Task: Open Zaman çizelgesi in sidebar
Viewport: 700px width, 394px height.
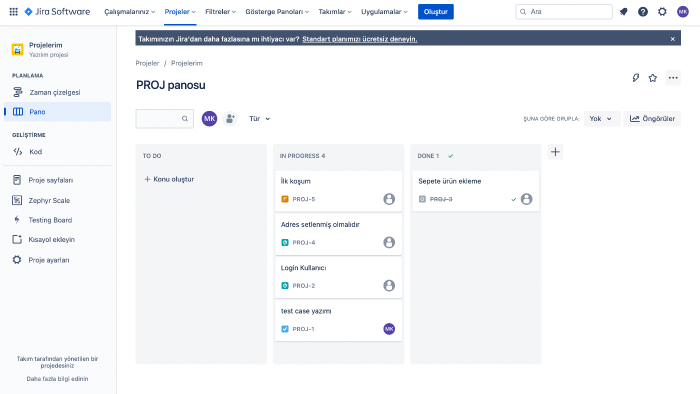Action: coord(58,92)
